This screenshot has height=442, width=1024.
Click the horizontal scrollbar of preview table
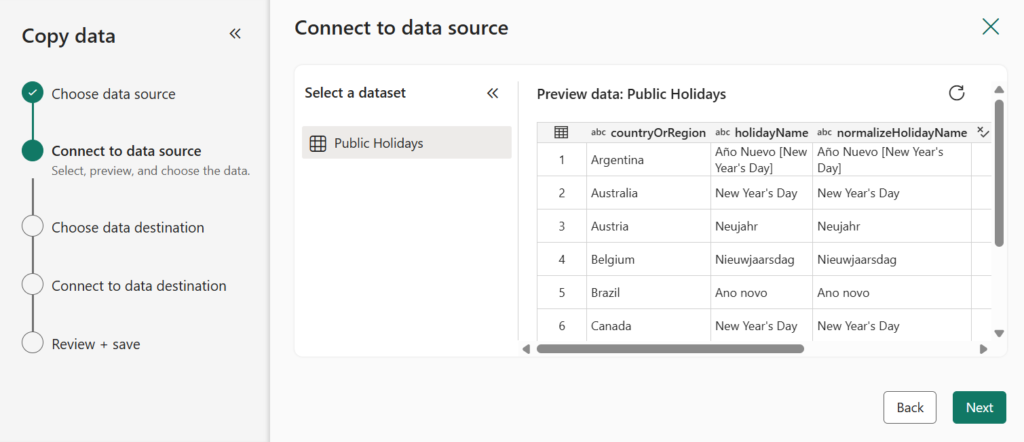tap(670, 349)
